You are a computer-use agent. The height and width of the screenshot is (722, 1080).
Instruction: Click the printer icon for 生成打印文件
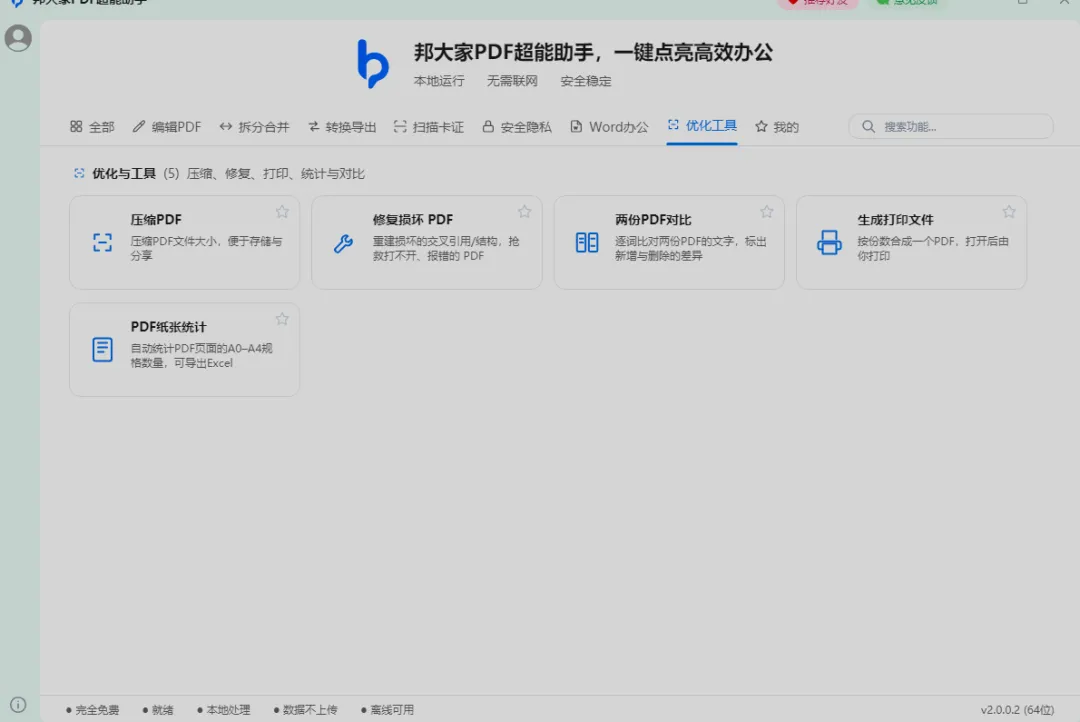point(829,243)
